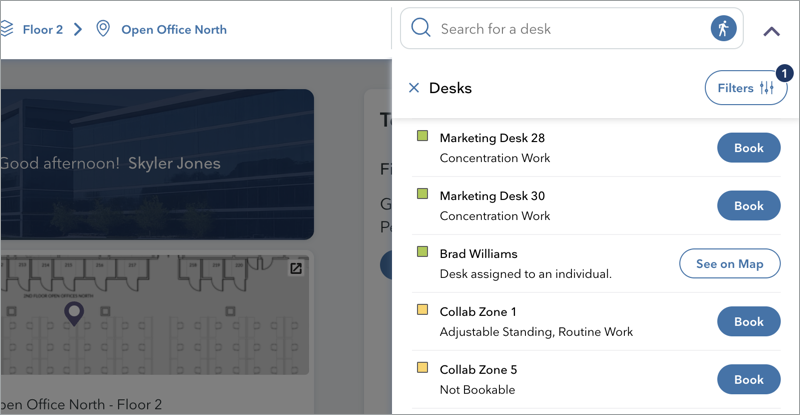Click the yellow status square for Collab Zone 1

tap(422, 309)
